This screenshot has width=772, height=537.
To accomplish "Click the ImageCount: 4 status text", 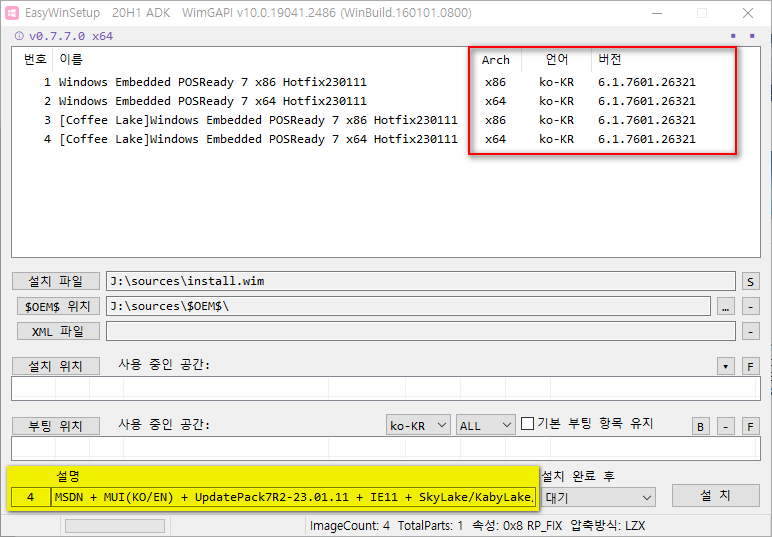I will coord(349,526).
